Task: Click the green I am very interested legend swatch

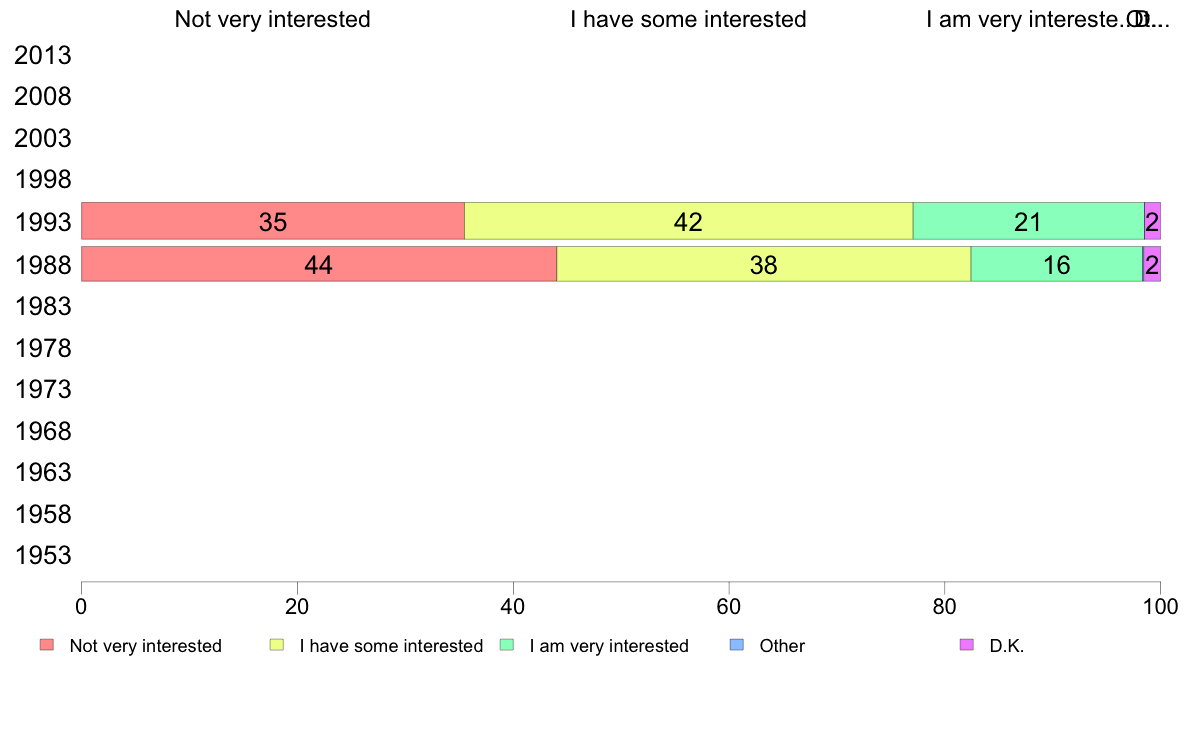Action: click(x=507, y=645)
